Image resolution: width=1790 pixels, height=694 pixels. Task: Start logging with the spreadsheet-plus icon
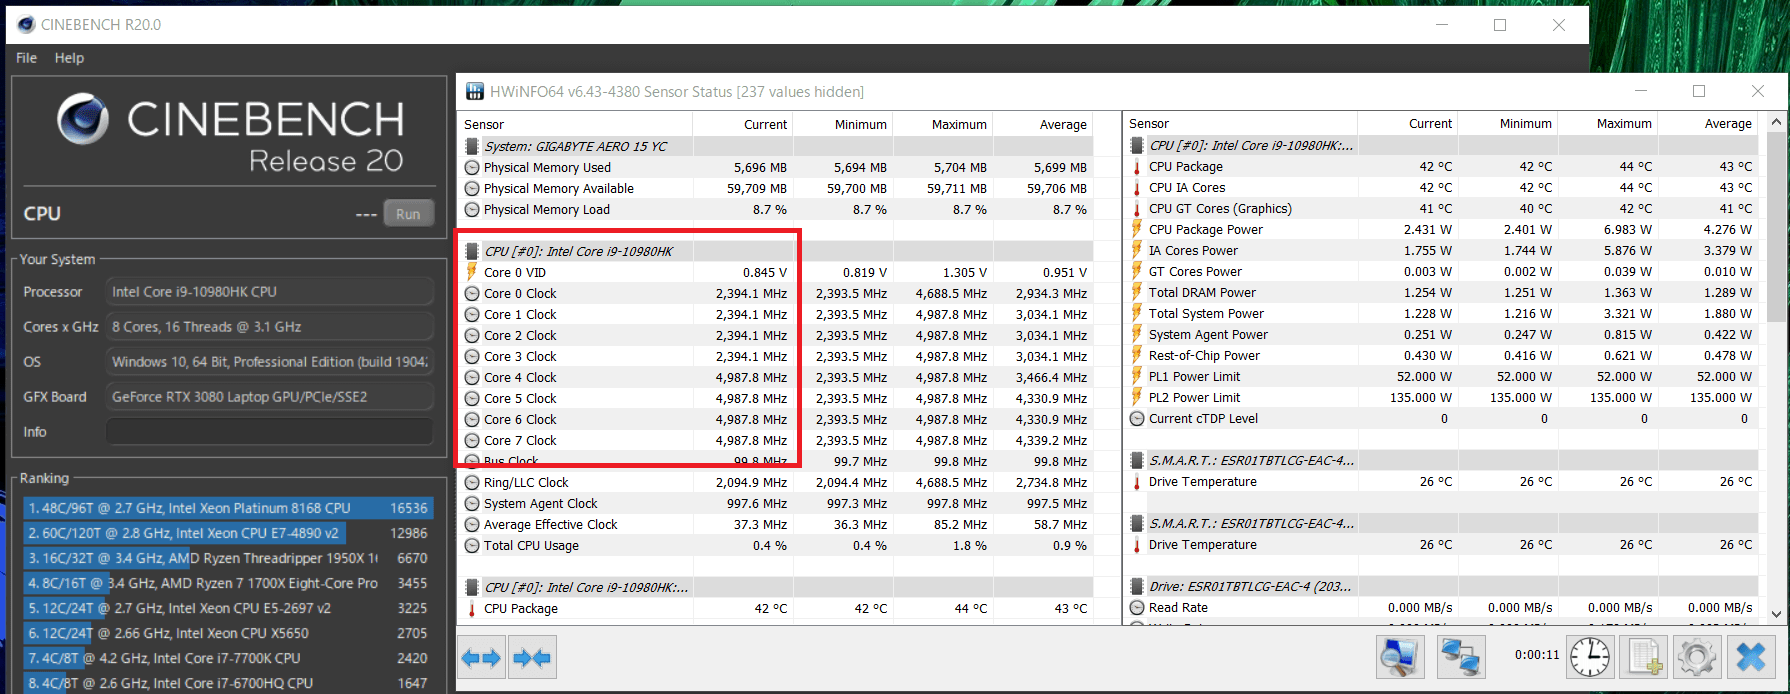coord(1644,657)
